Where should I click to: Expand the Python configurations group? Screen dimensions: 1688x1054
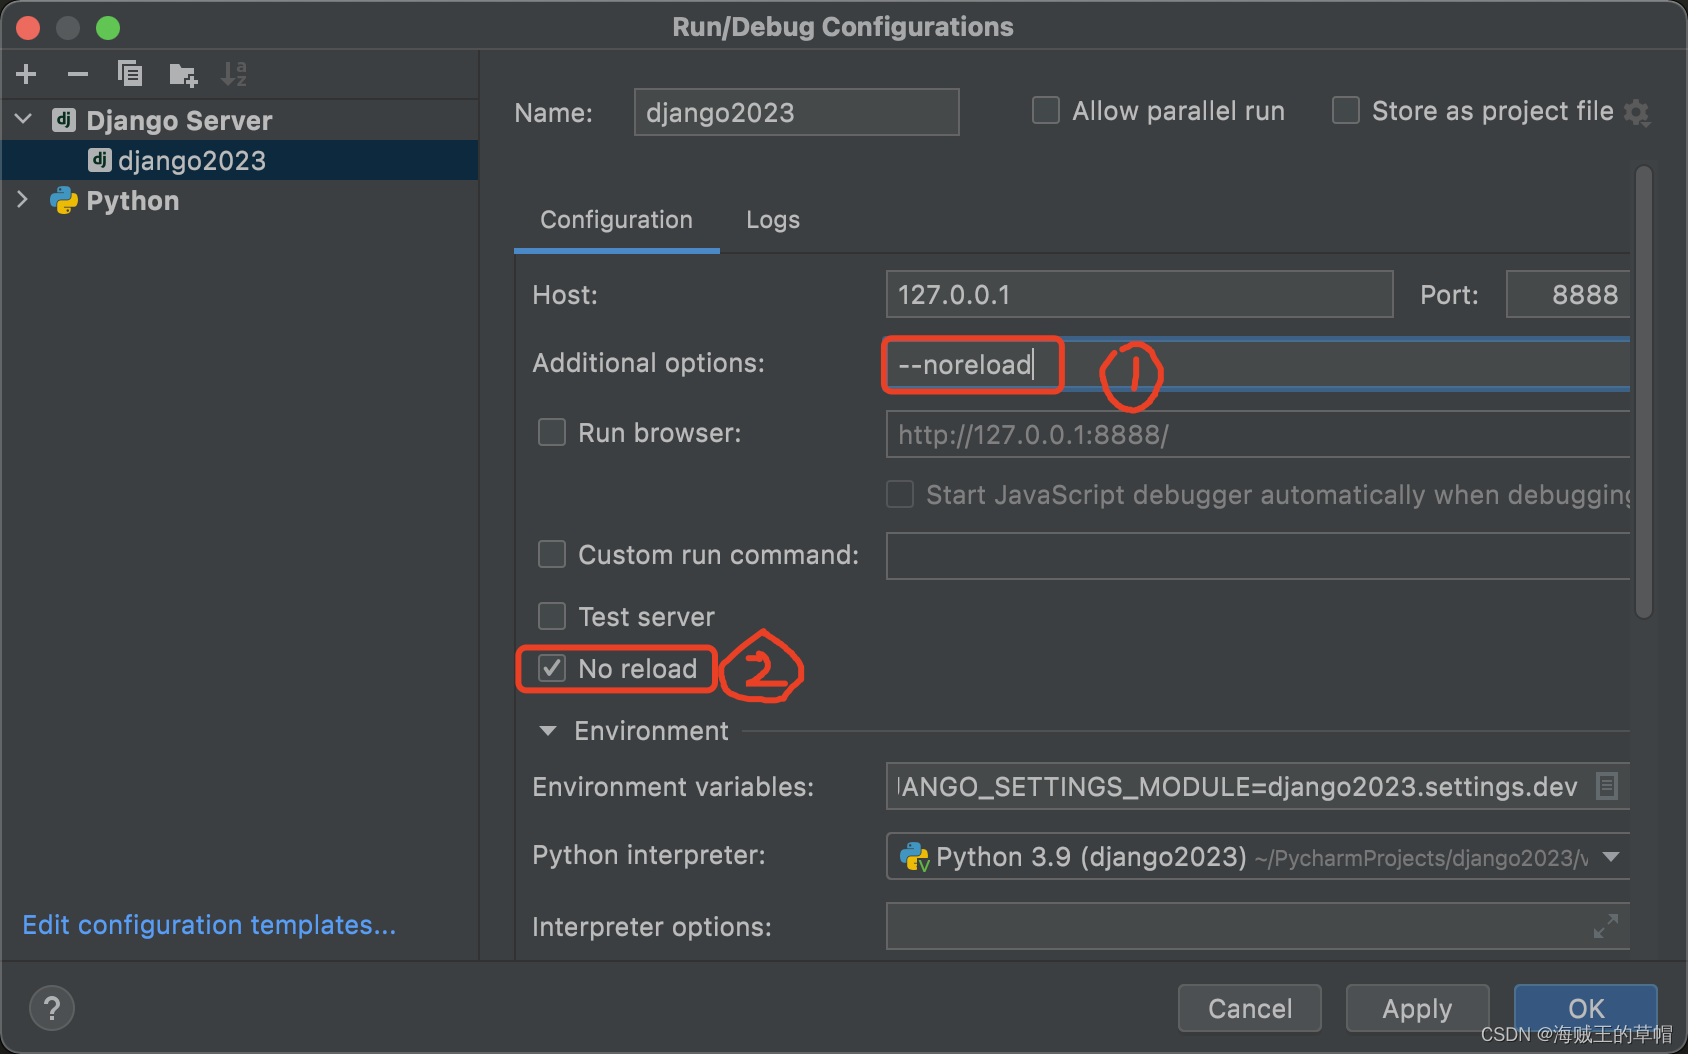[x=22, y=200]
